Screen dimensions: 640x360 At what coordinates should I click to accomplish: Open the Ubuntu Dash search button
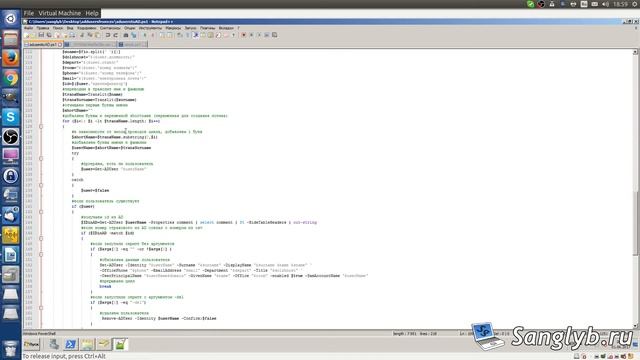click(11, 18)
